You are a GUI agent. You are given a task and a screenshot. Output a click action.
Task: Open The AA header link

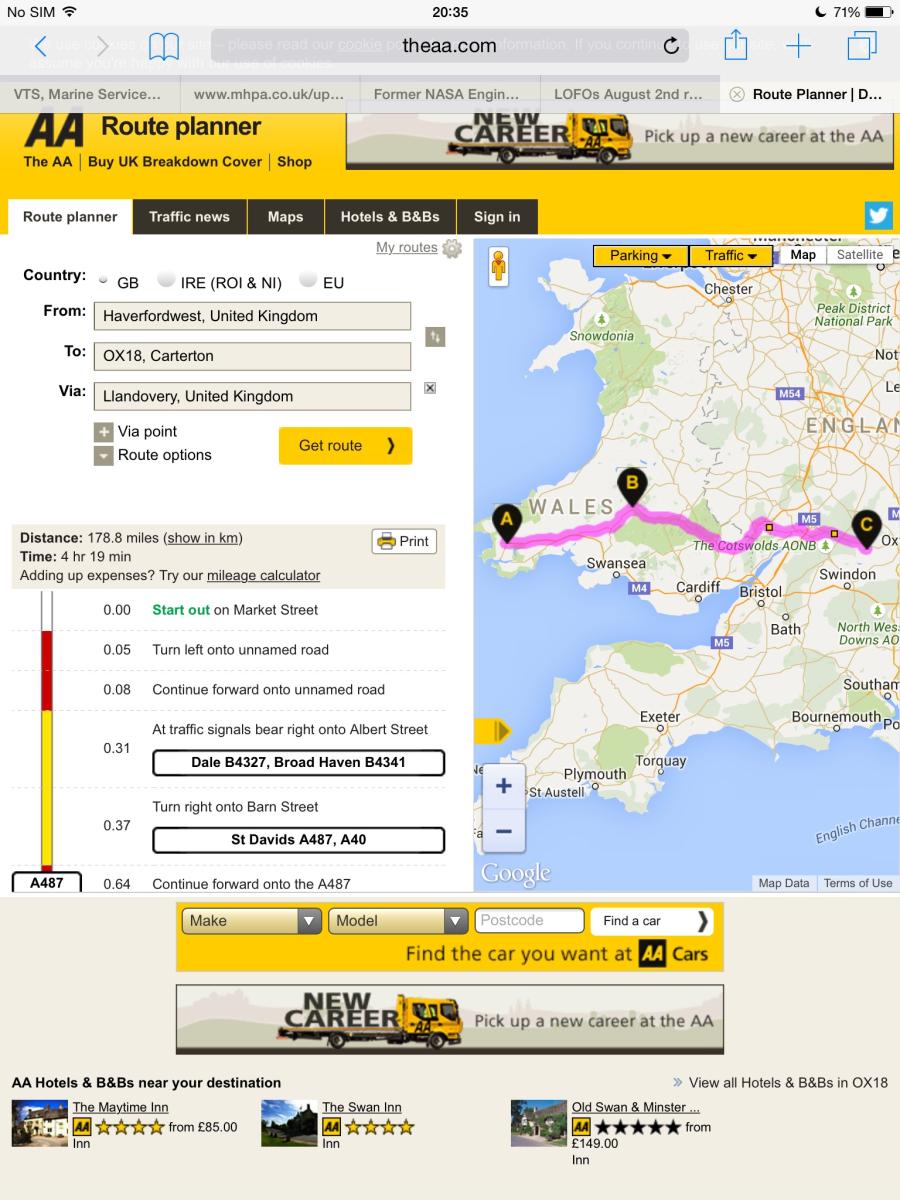tap(48, 161)
